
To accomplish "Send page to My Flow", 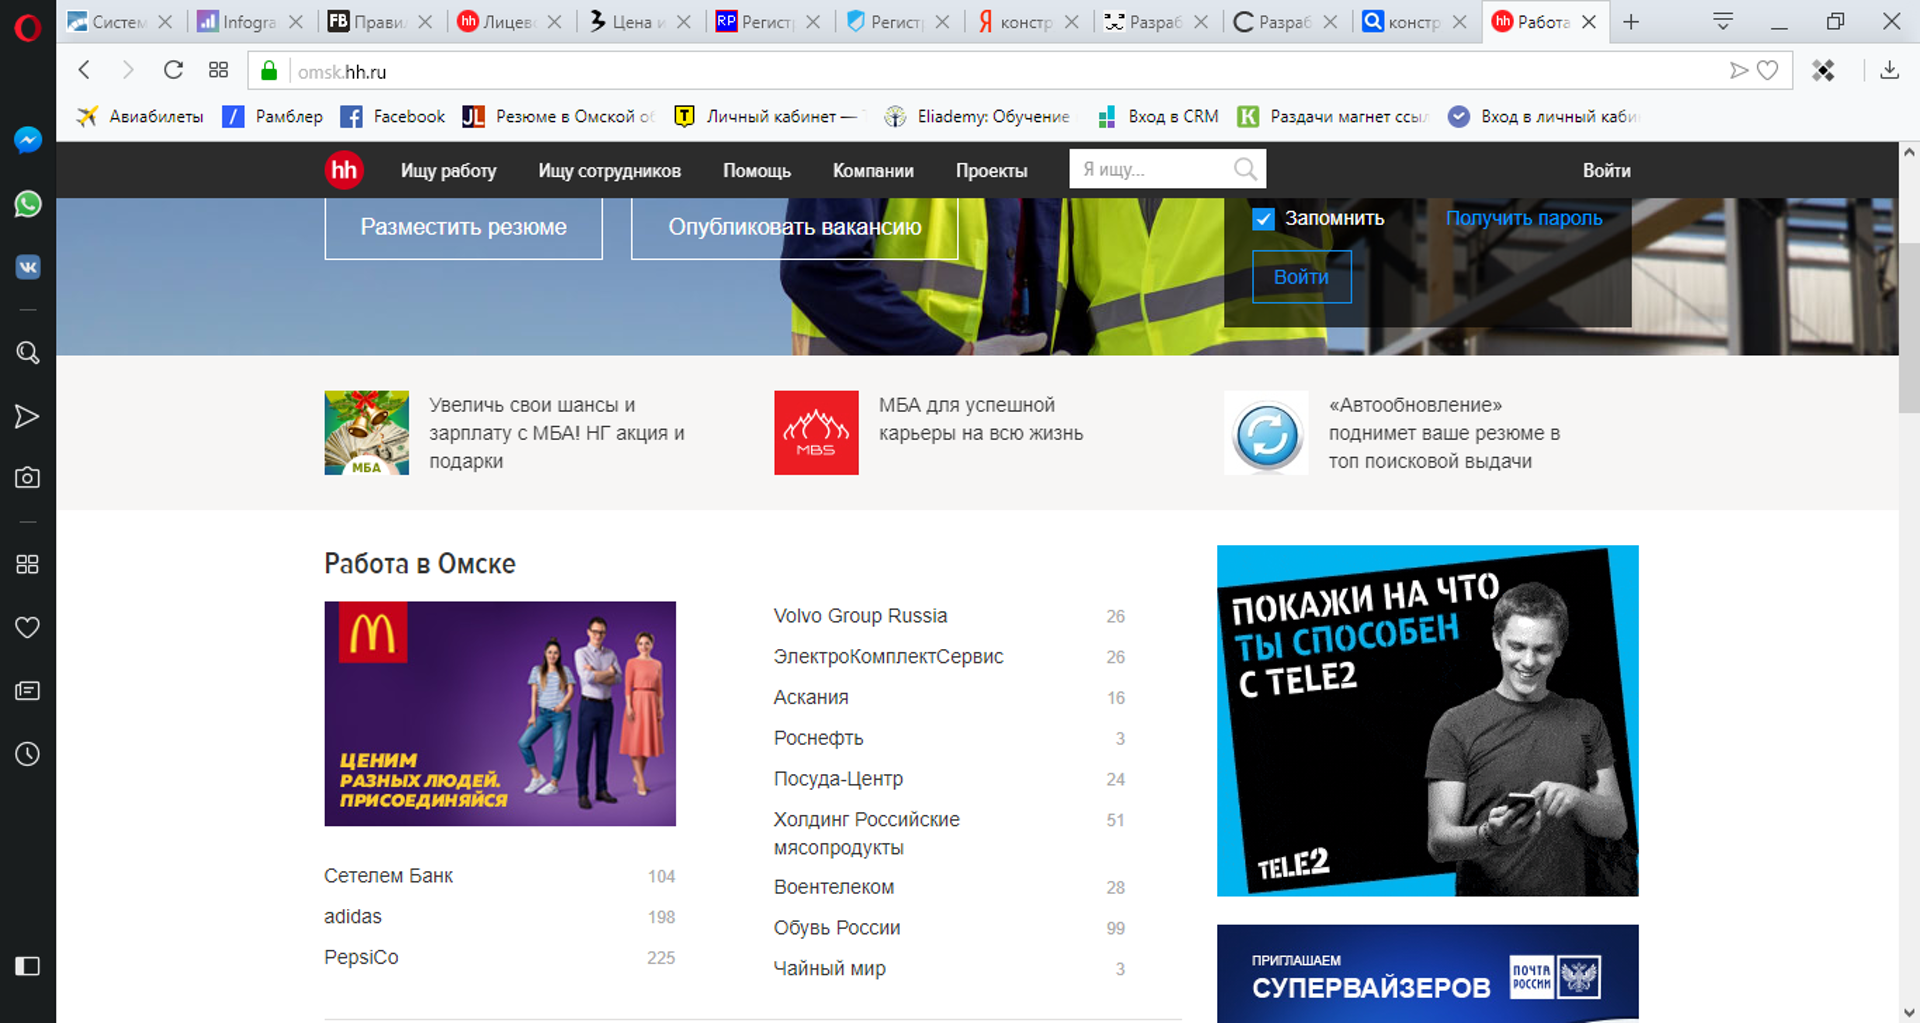I will tap(1739, 70).
